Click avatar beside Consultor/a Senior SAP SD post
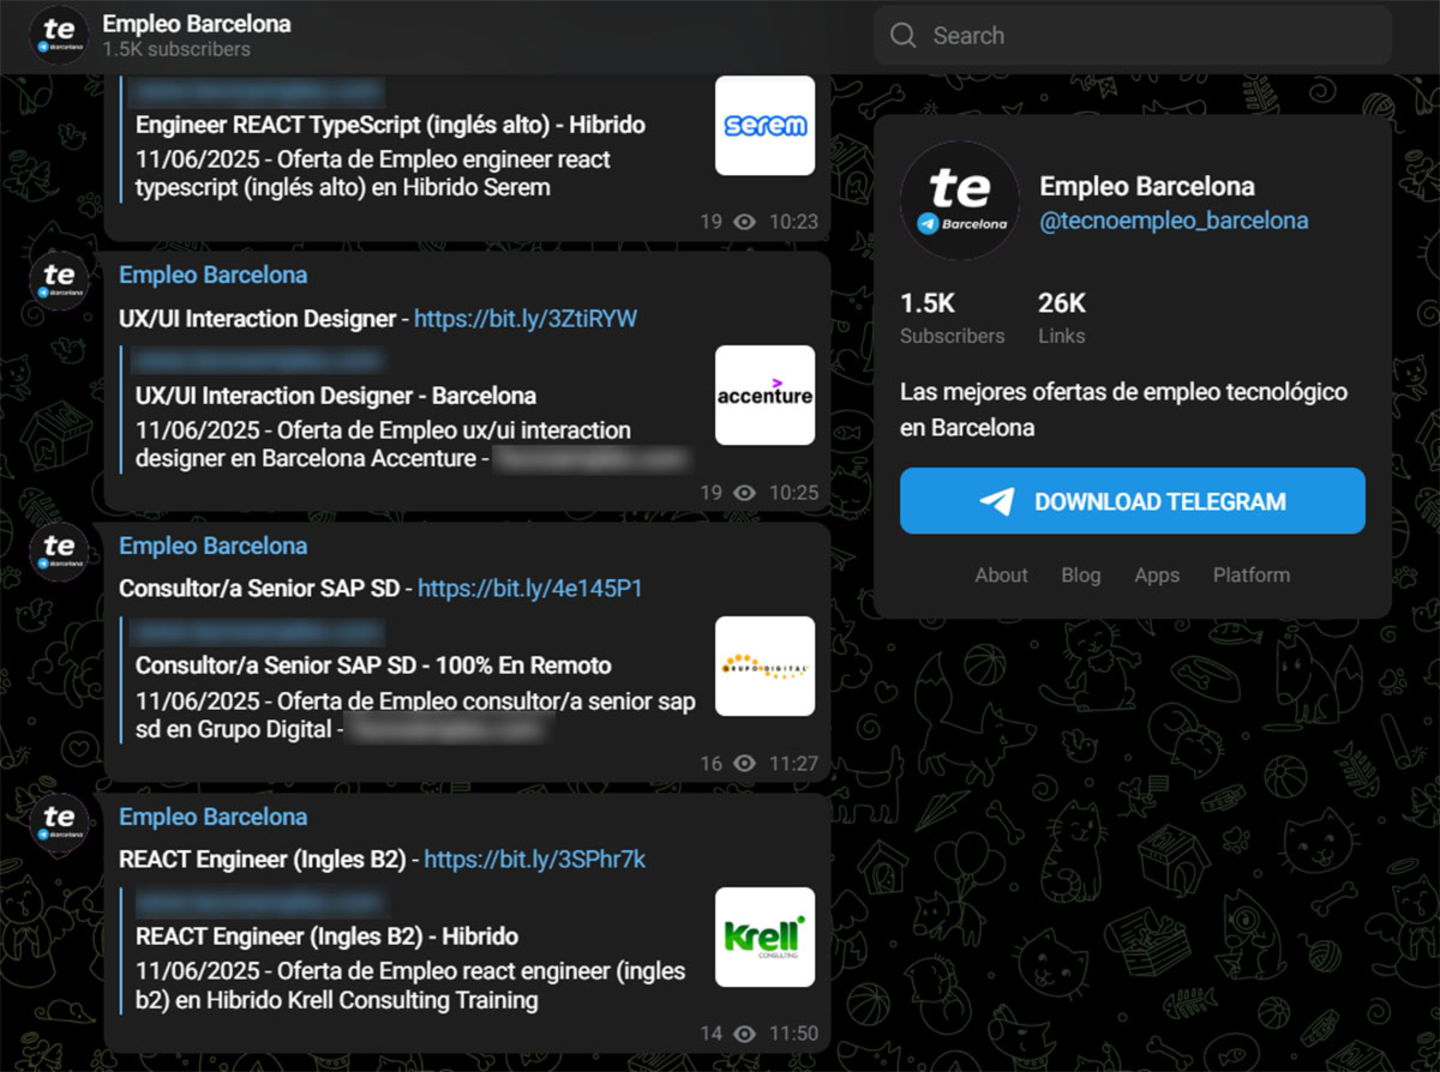 pos(59,551)
